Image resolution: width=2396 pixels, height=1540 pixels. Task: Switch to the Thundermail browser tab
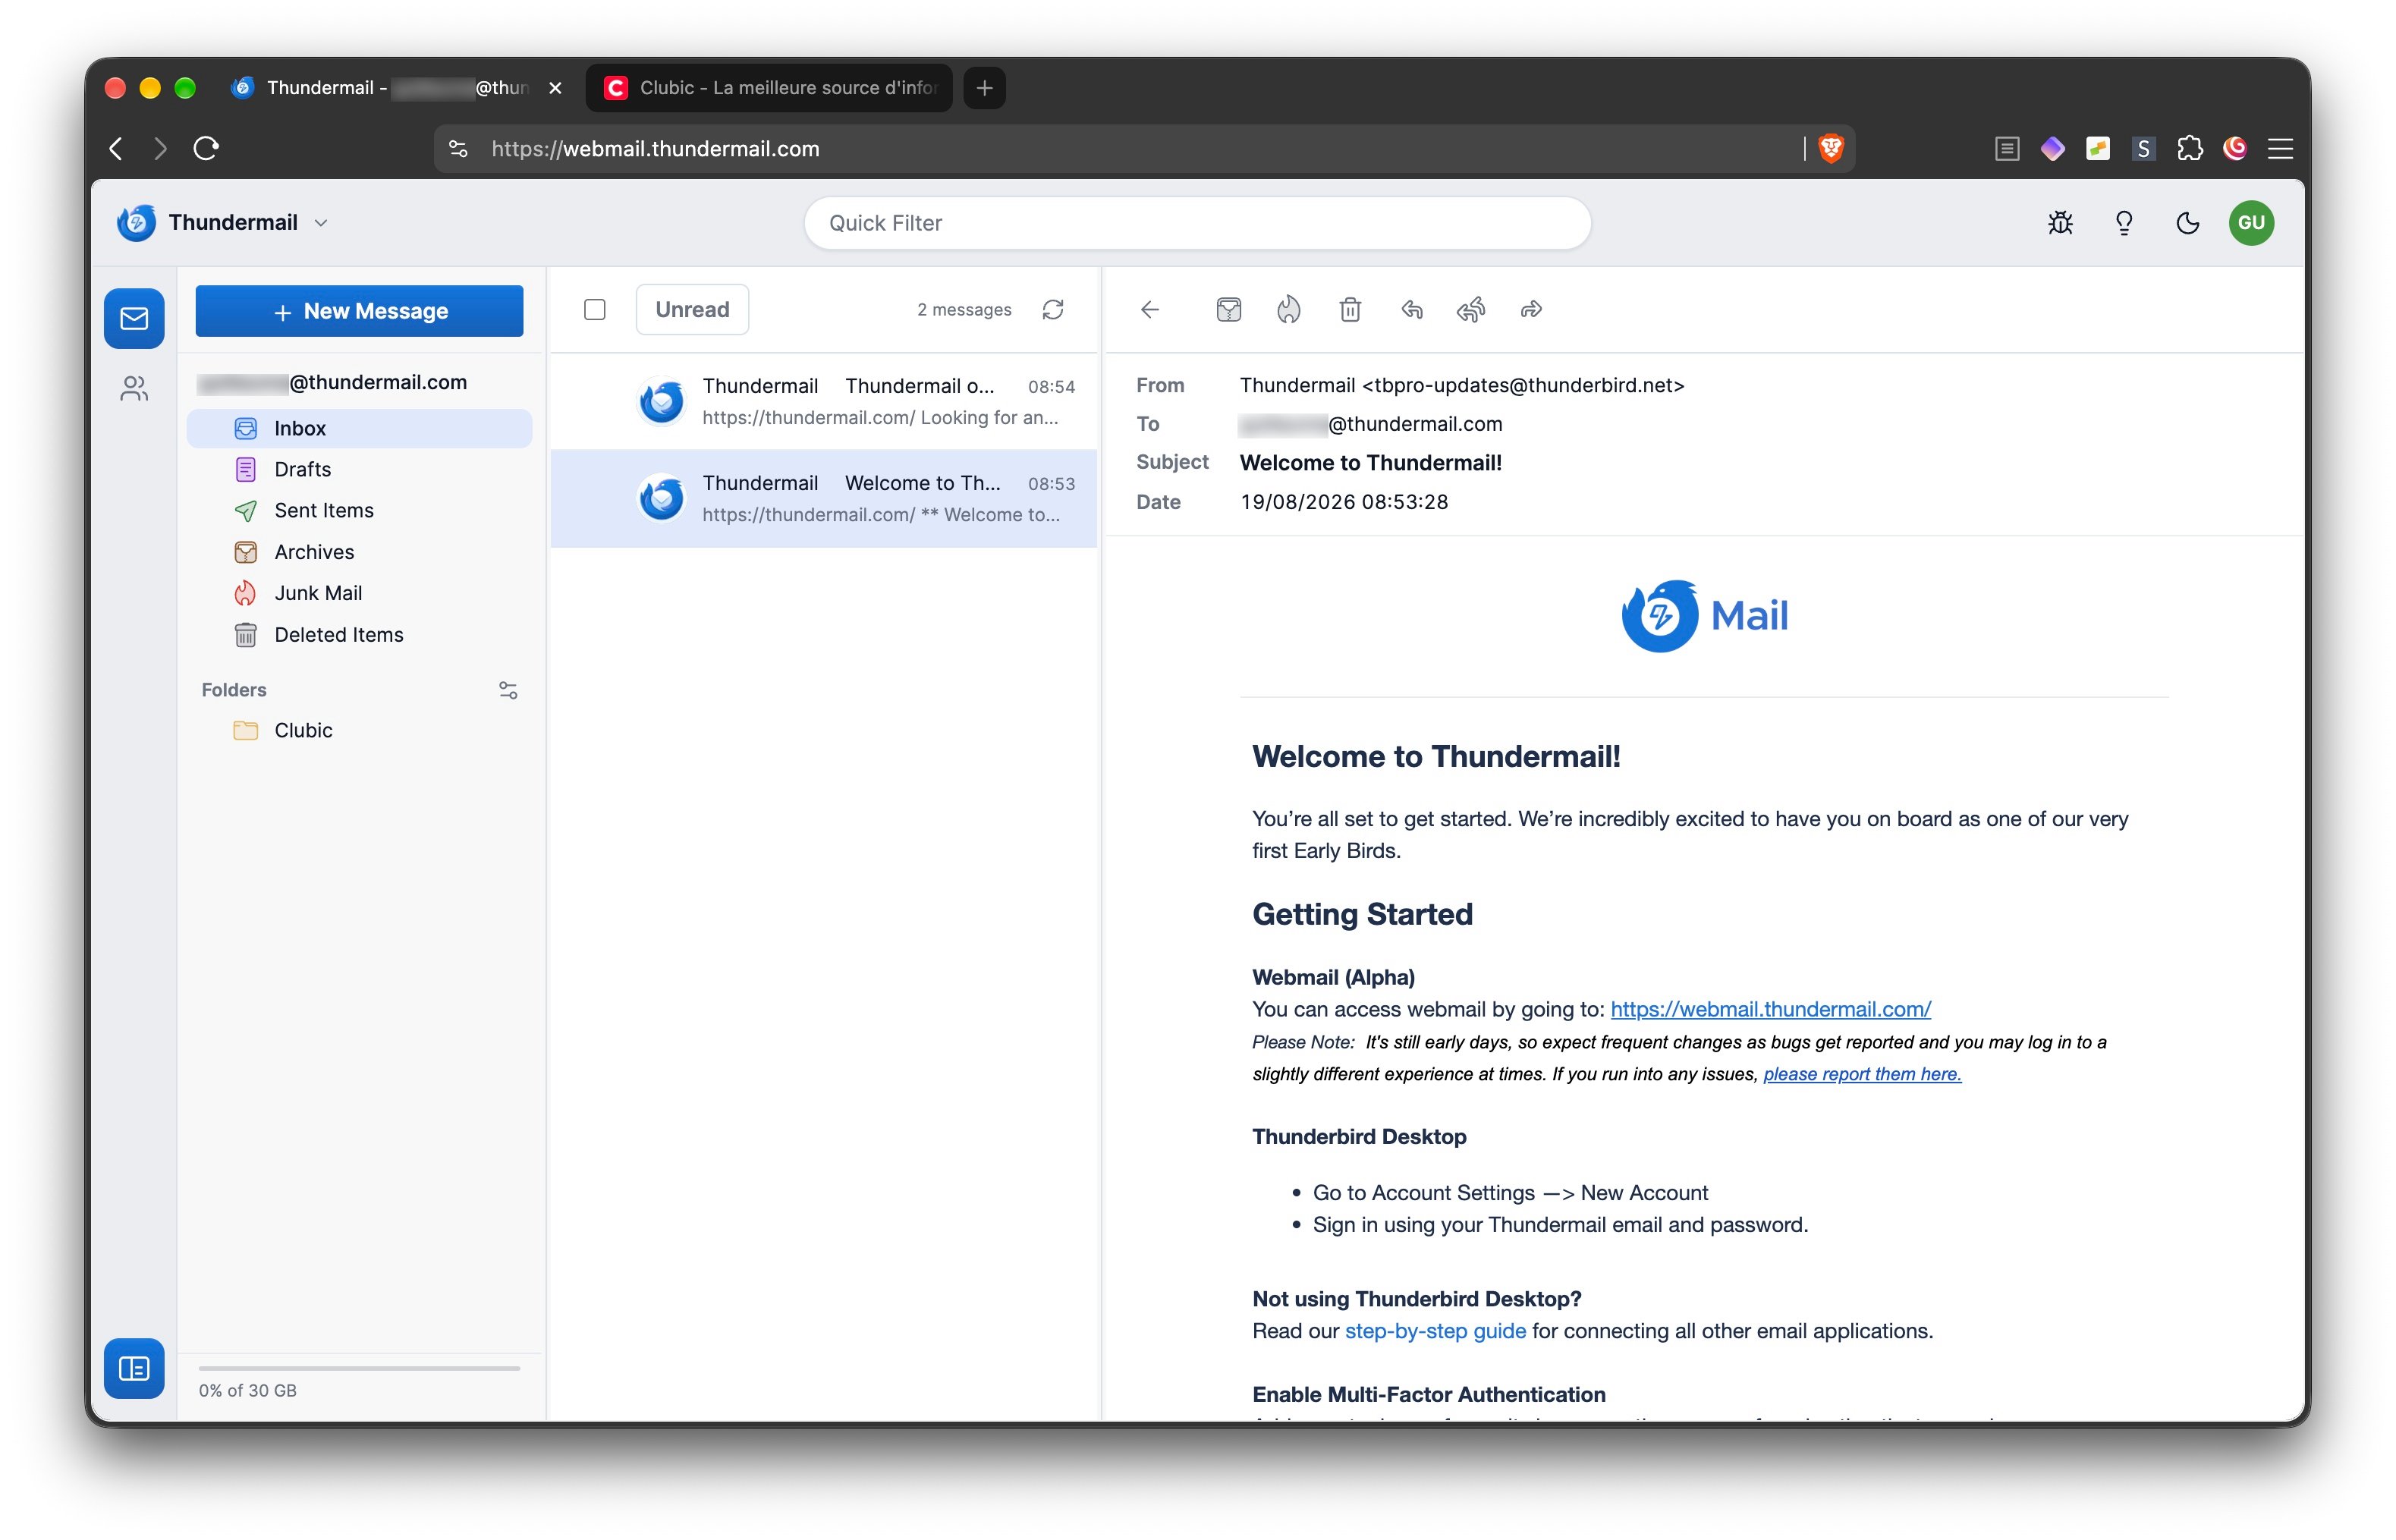pos(395,88)
